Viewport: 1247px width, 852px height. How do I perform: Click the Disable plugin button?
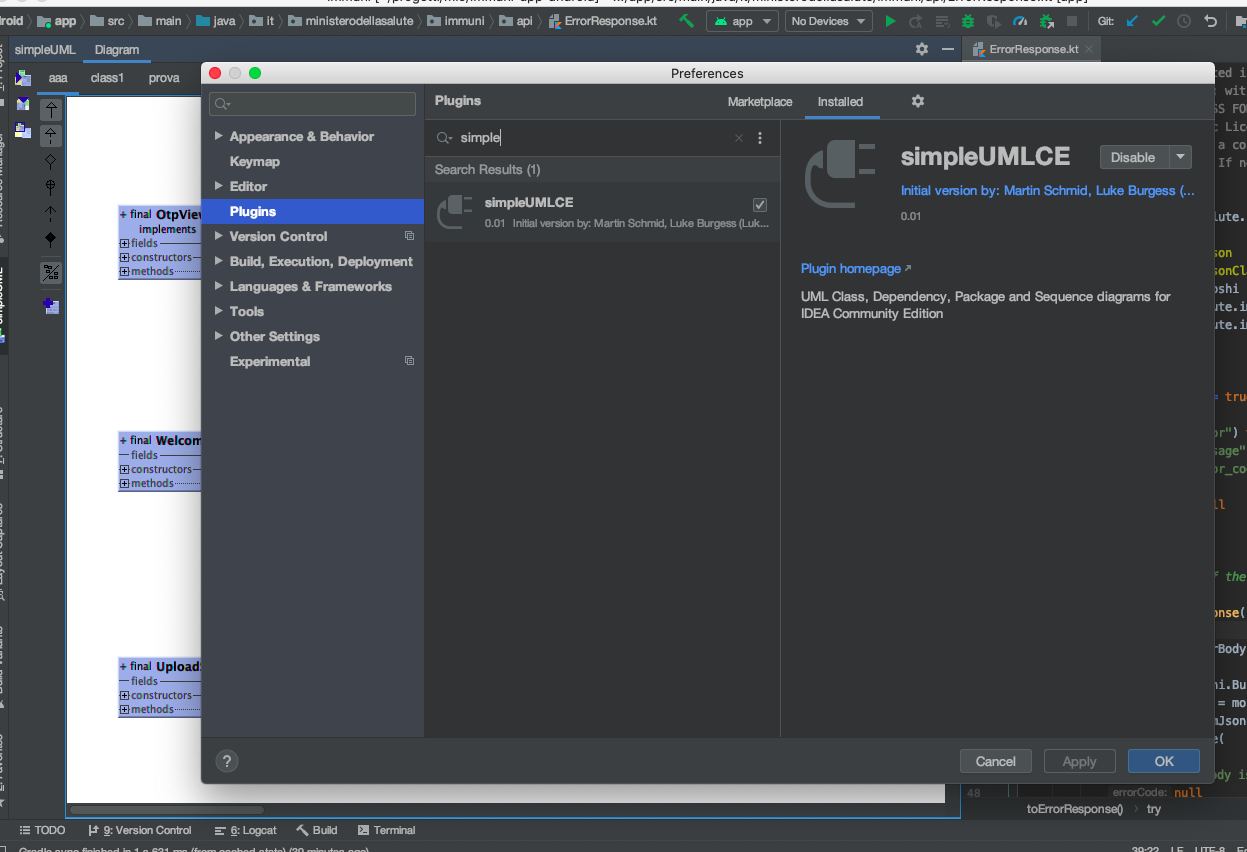[1133, 157]
